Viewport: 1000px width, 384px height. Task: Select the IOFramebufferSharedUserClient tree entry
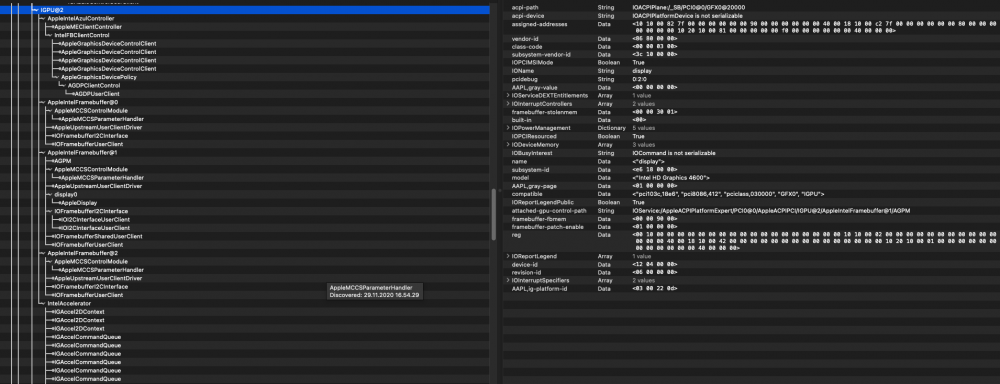coord(98,236)
